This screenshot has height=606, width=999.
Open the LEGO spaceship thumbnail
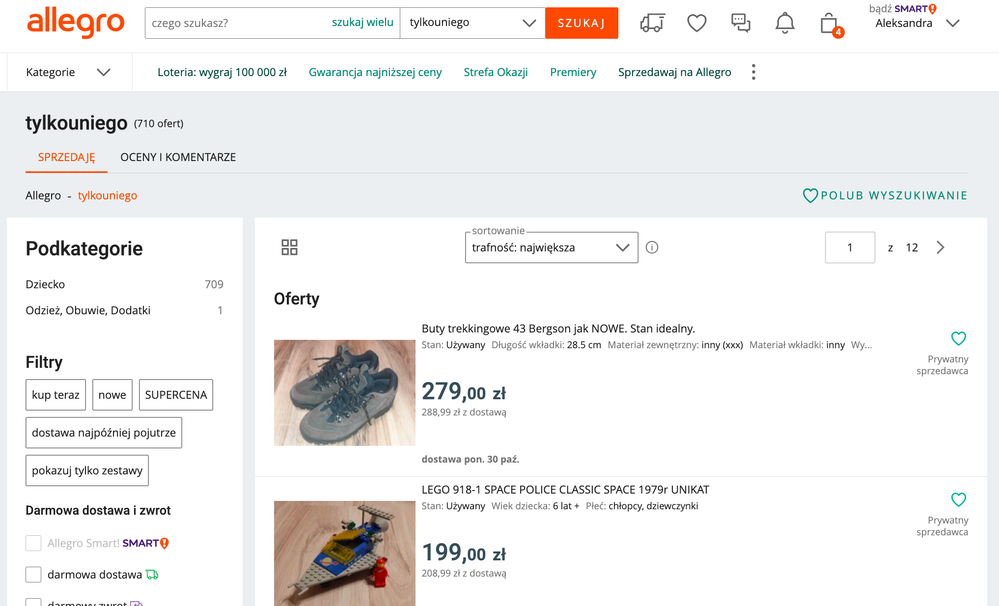click(344, 553)
